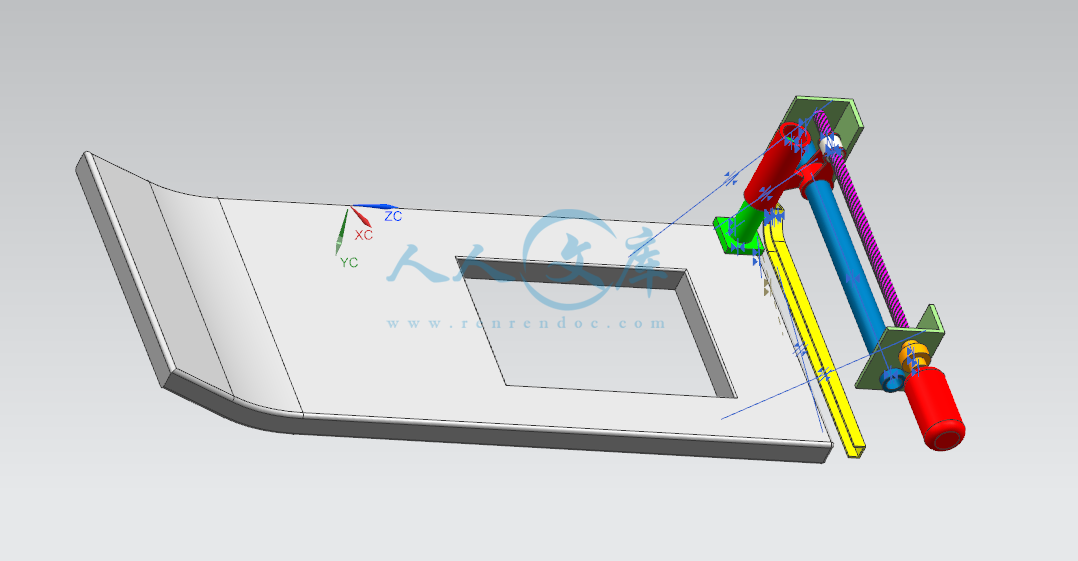Select the rectangular cutout in the plate
1078x561 pixels.
(596, 328)
